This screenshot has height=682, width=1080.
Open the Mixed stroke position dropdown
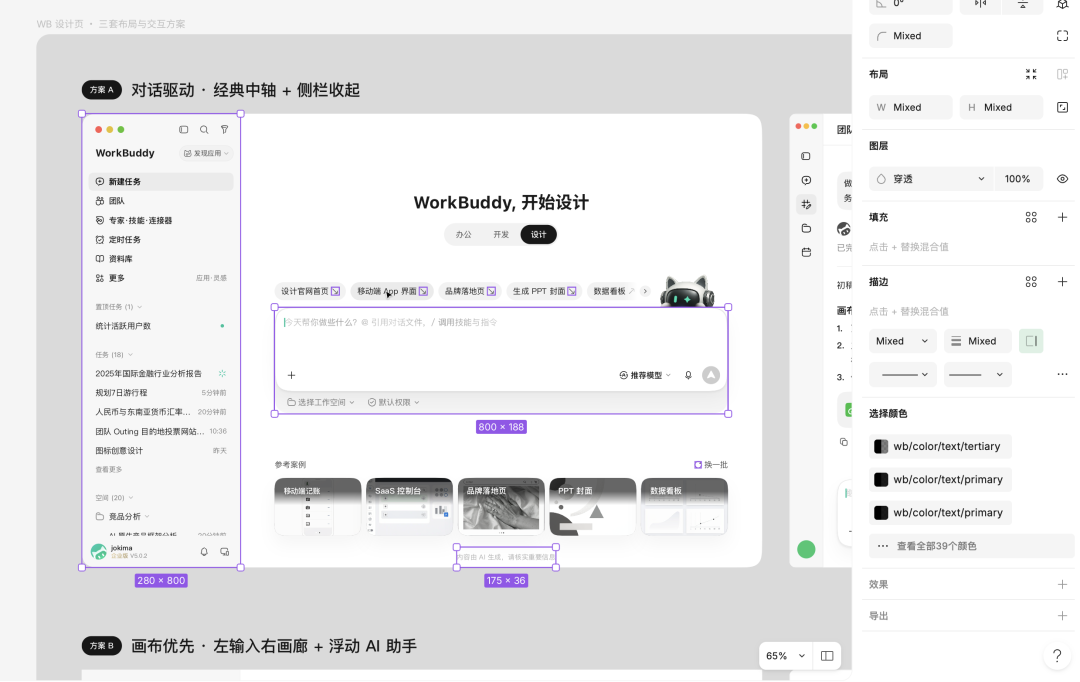point(902,341)
